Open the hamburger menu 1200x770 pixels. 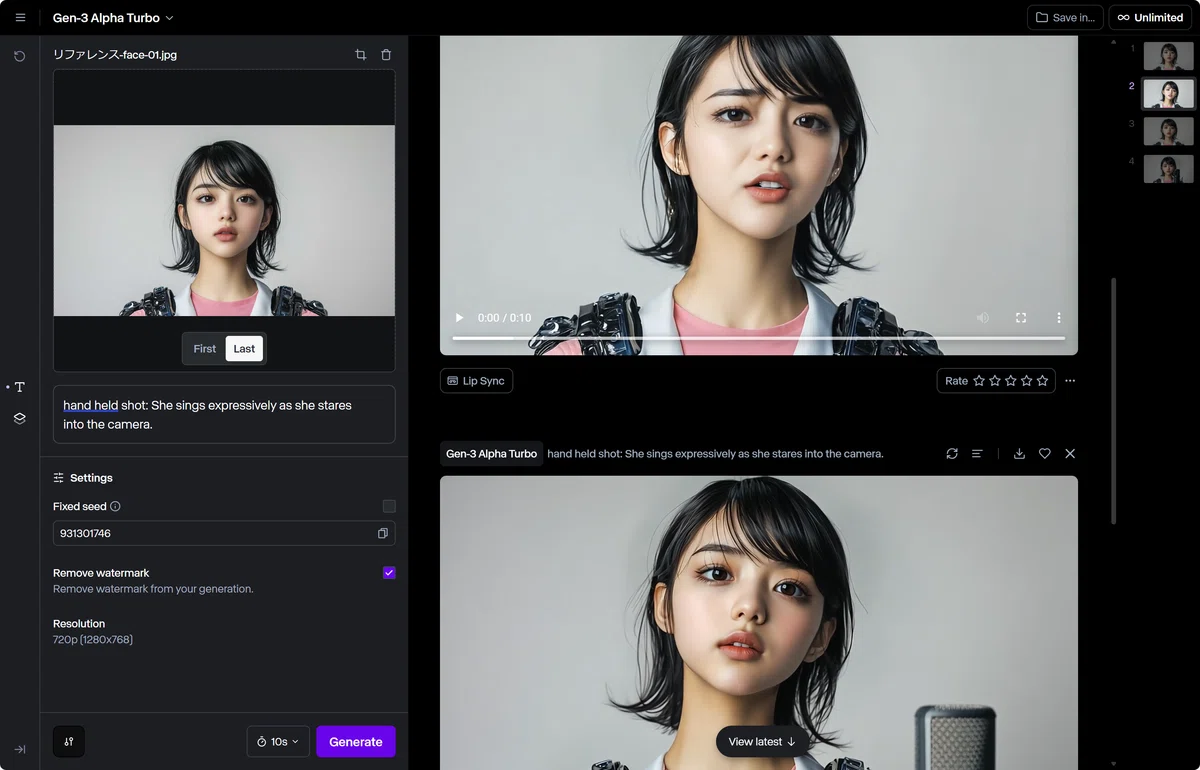pos(20,17)
